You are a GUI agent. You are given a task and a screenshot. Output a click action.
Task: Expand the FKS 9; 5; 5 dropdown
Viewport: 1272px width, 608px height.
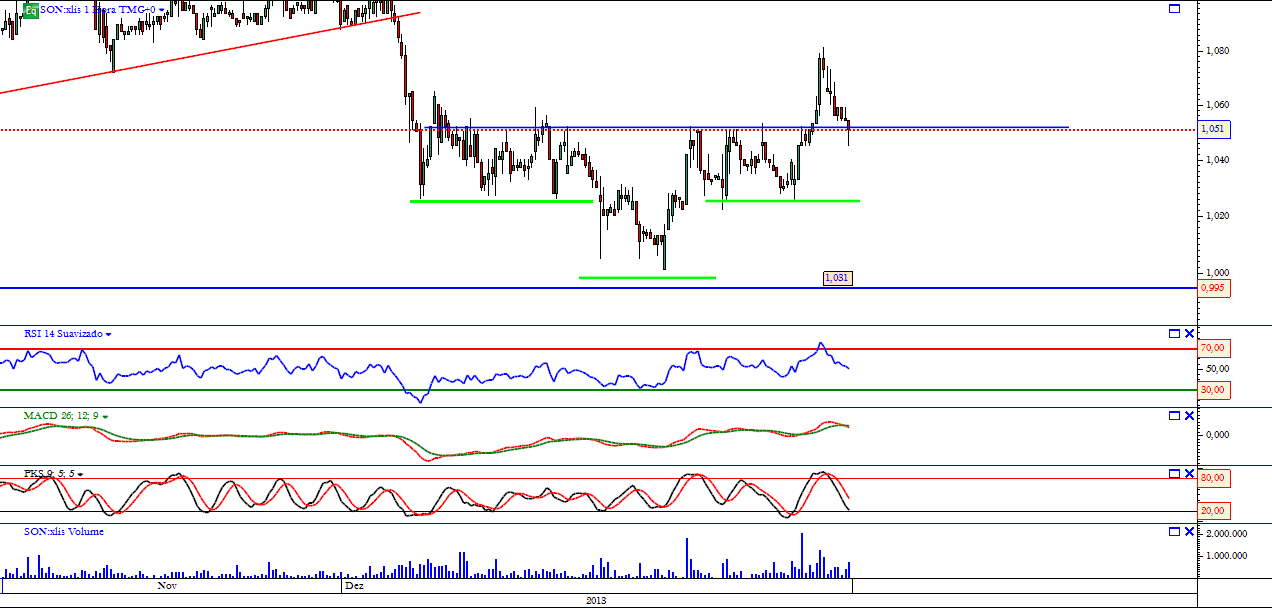[81, 474]
